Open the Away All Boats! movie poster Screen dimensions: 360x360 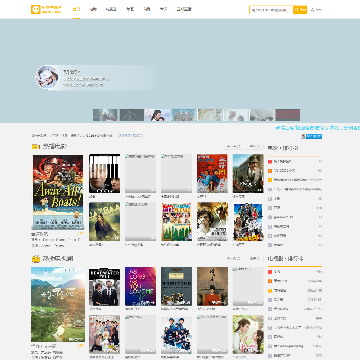pyautogui.click(x=58, y=192)
